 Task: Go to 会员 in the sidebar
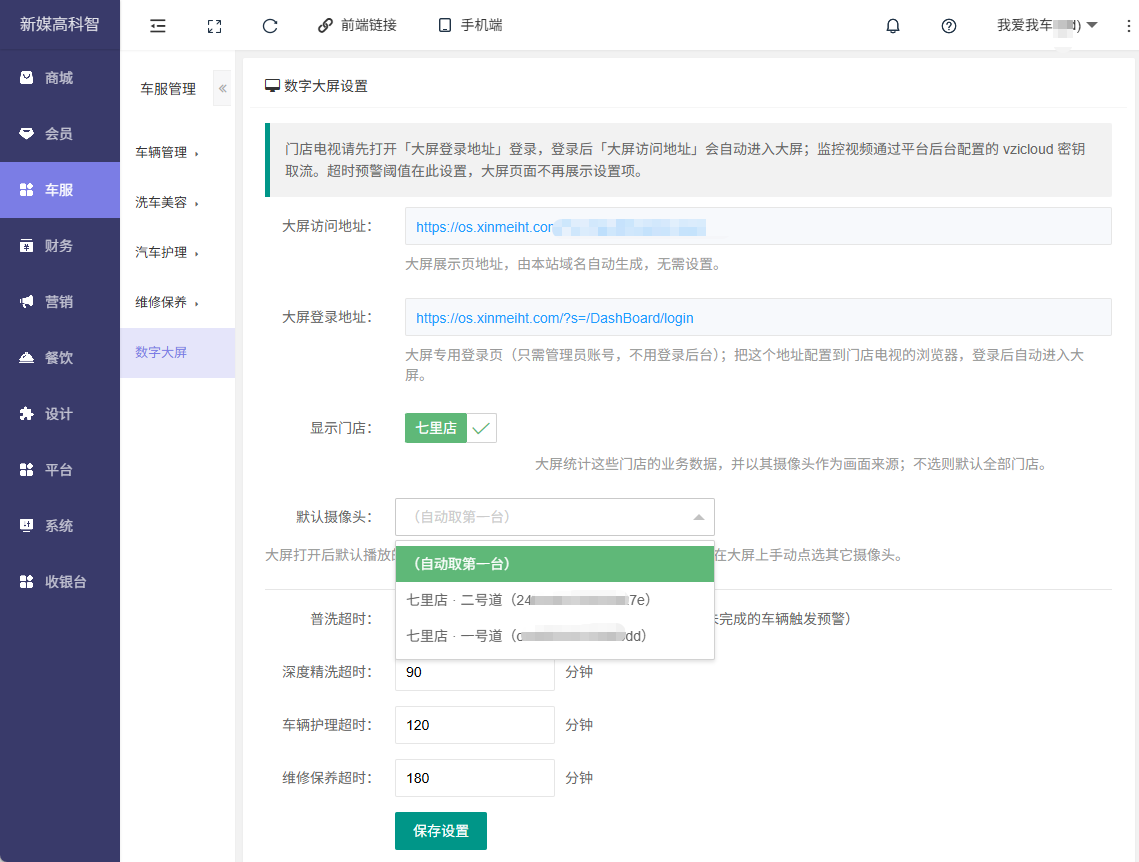[x=60, y=134]
